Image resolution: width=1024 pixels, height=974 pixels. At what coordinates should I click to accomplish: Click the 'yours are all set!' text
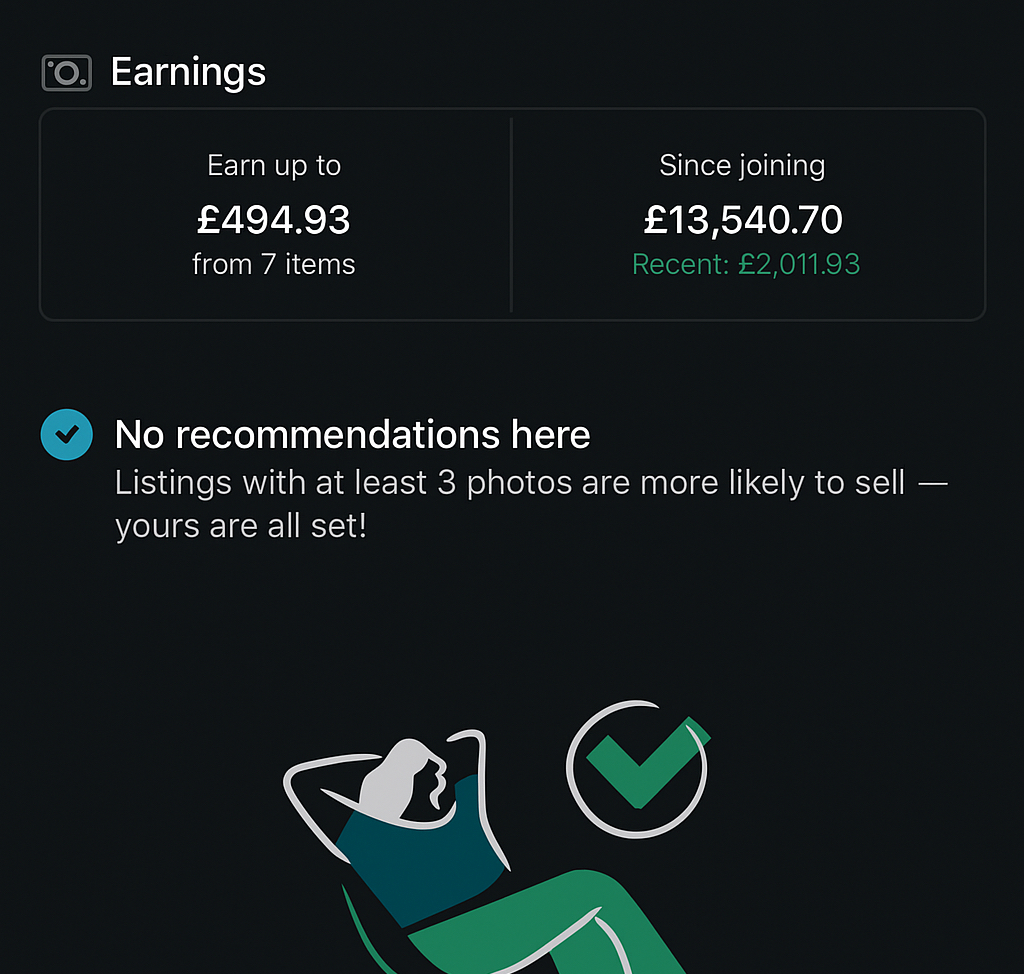[241, 526]
